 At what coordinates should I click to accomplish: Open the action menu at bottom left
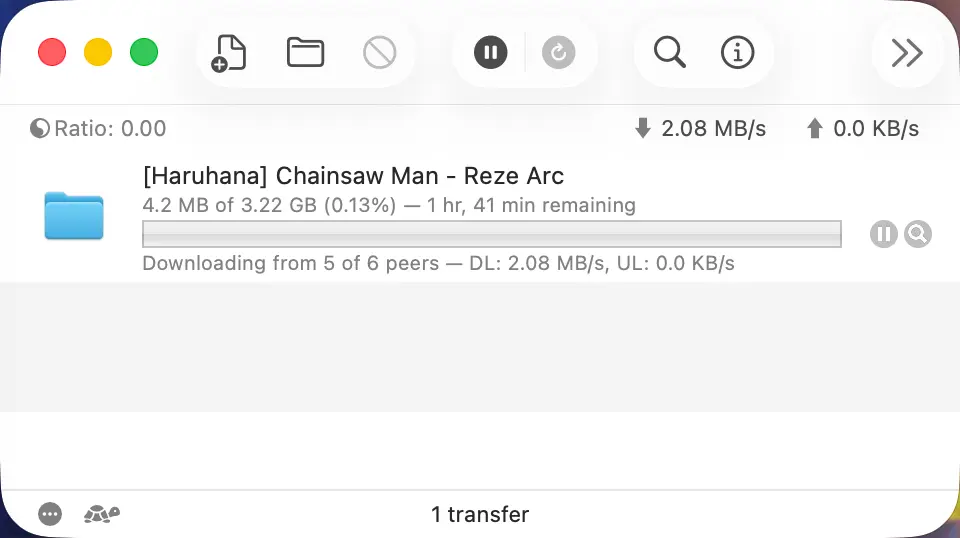(x=50, y=514)
